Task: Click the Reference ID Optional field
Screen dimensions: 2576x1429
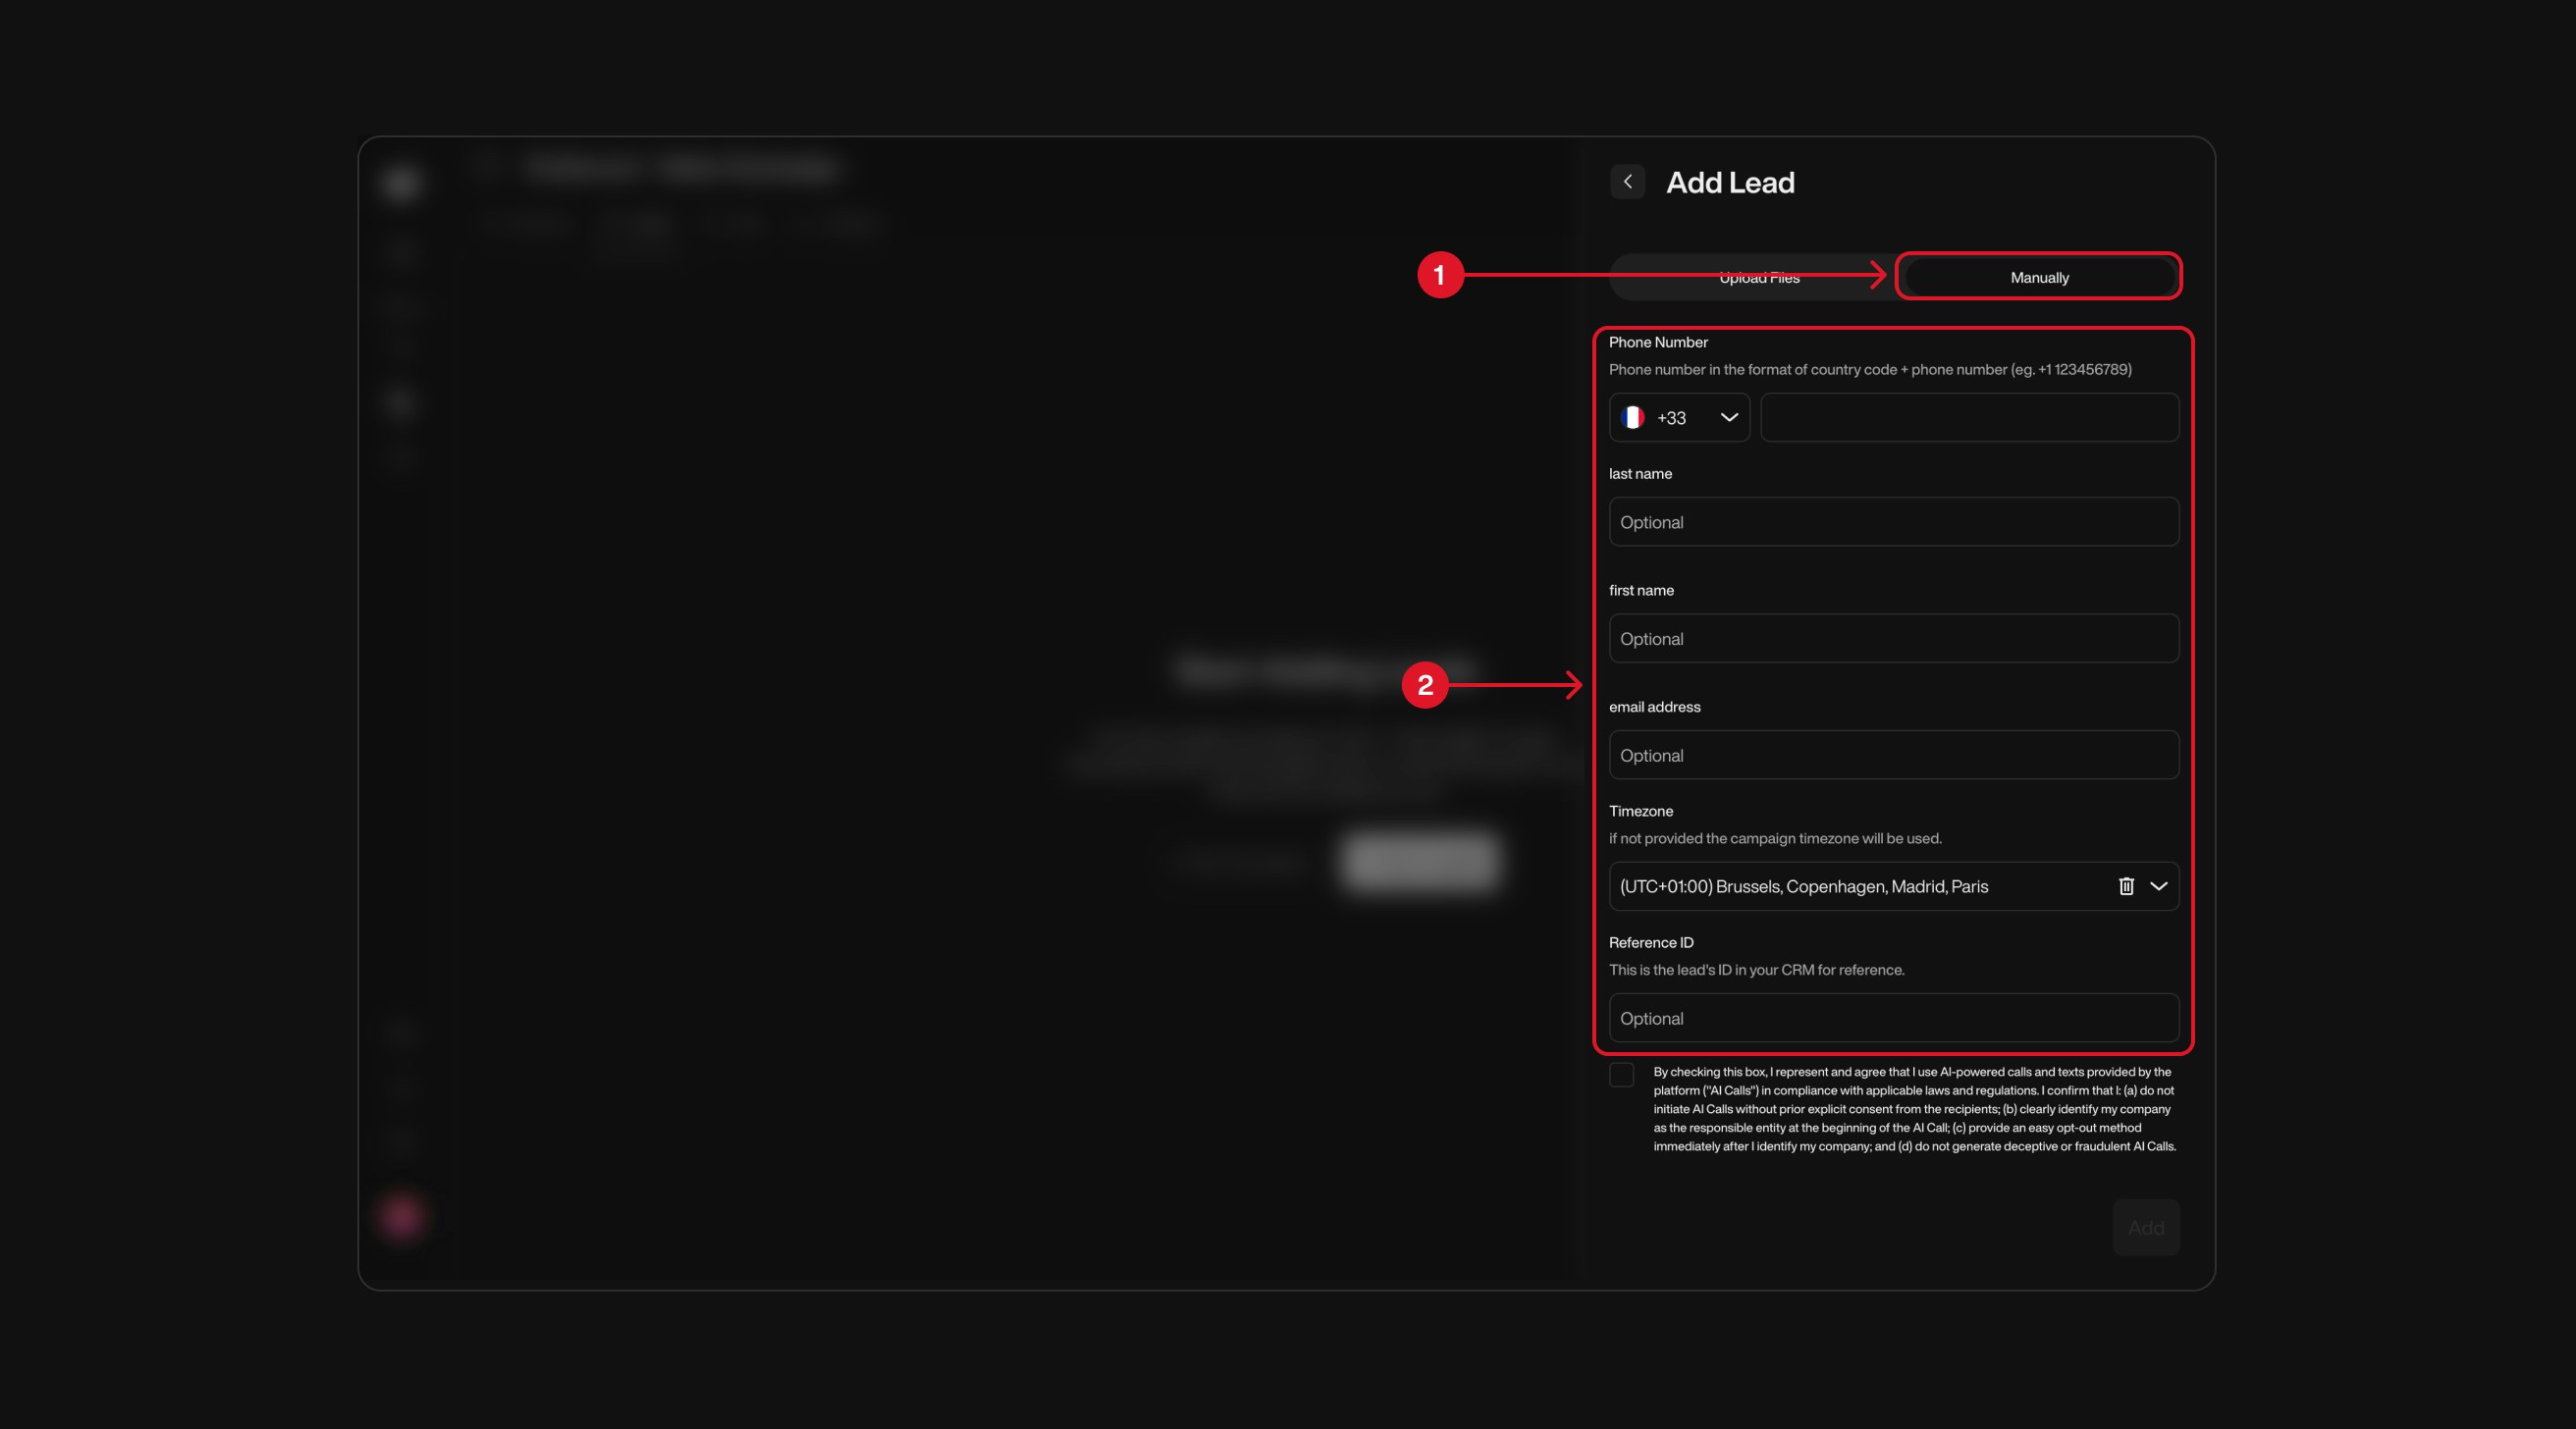Action: pos(1893,1018)
